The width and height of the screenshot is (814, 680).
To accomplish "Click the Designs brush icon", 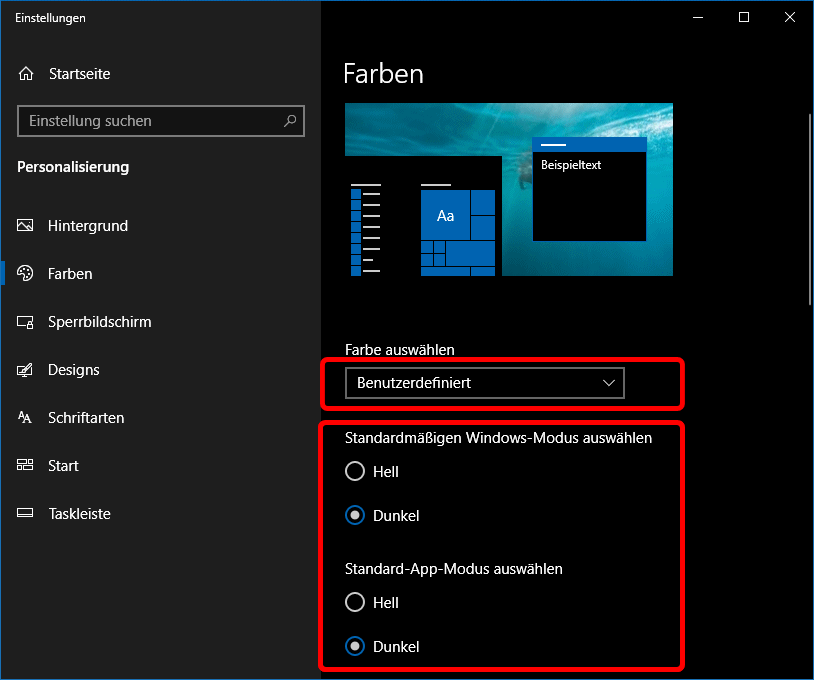I will click(26, 370).
